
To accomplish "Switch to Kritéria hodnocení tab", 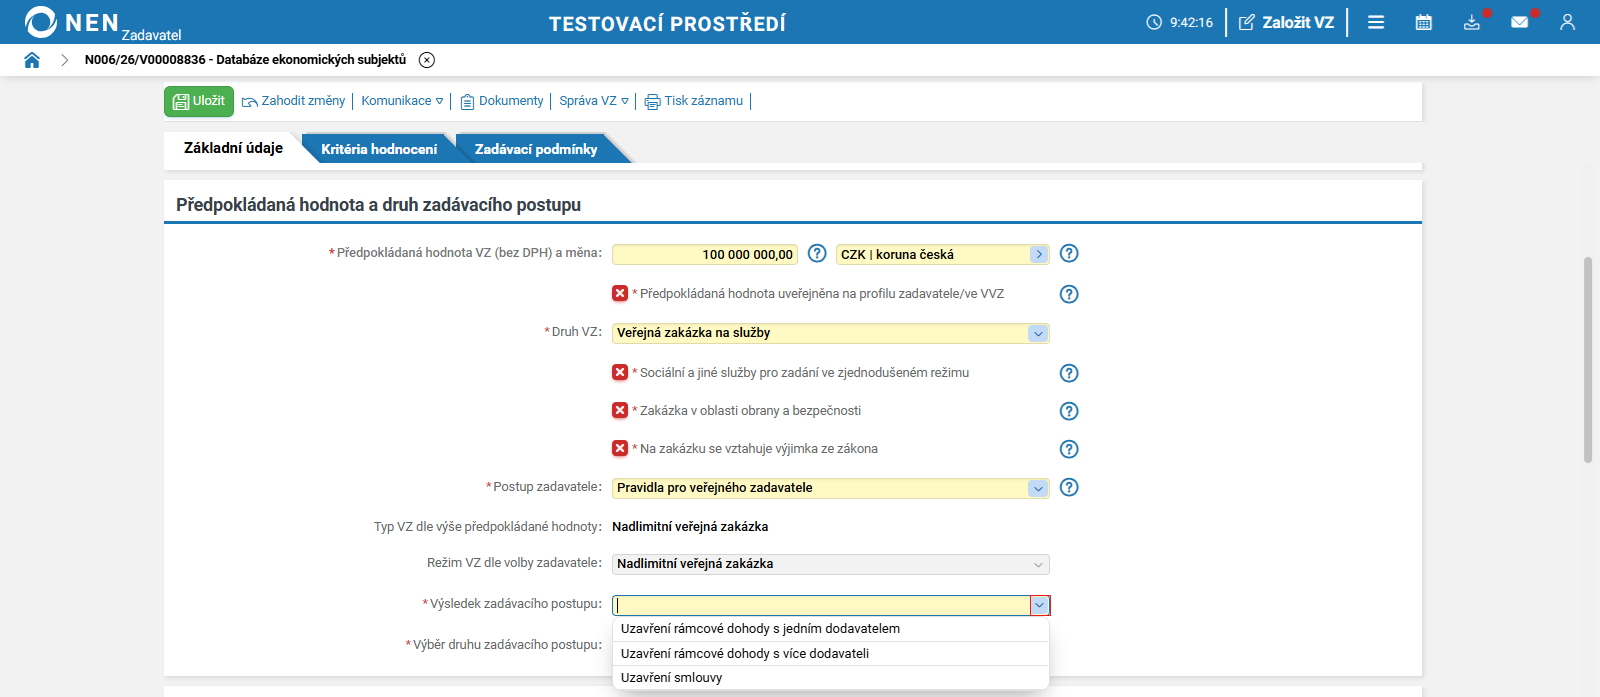I will (379, 149).
